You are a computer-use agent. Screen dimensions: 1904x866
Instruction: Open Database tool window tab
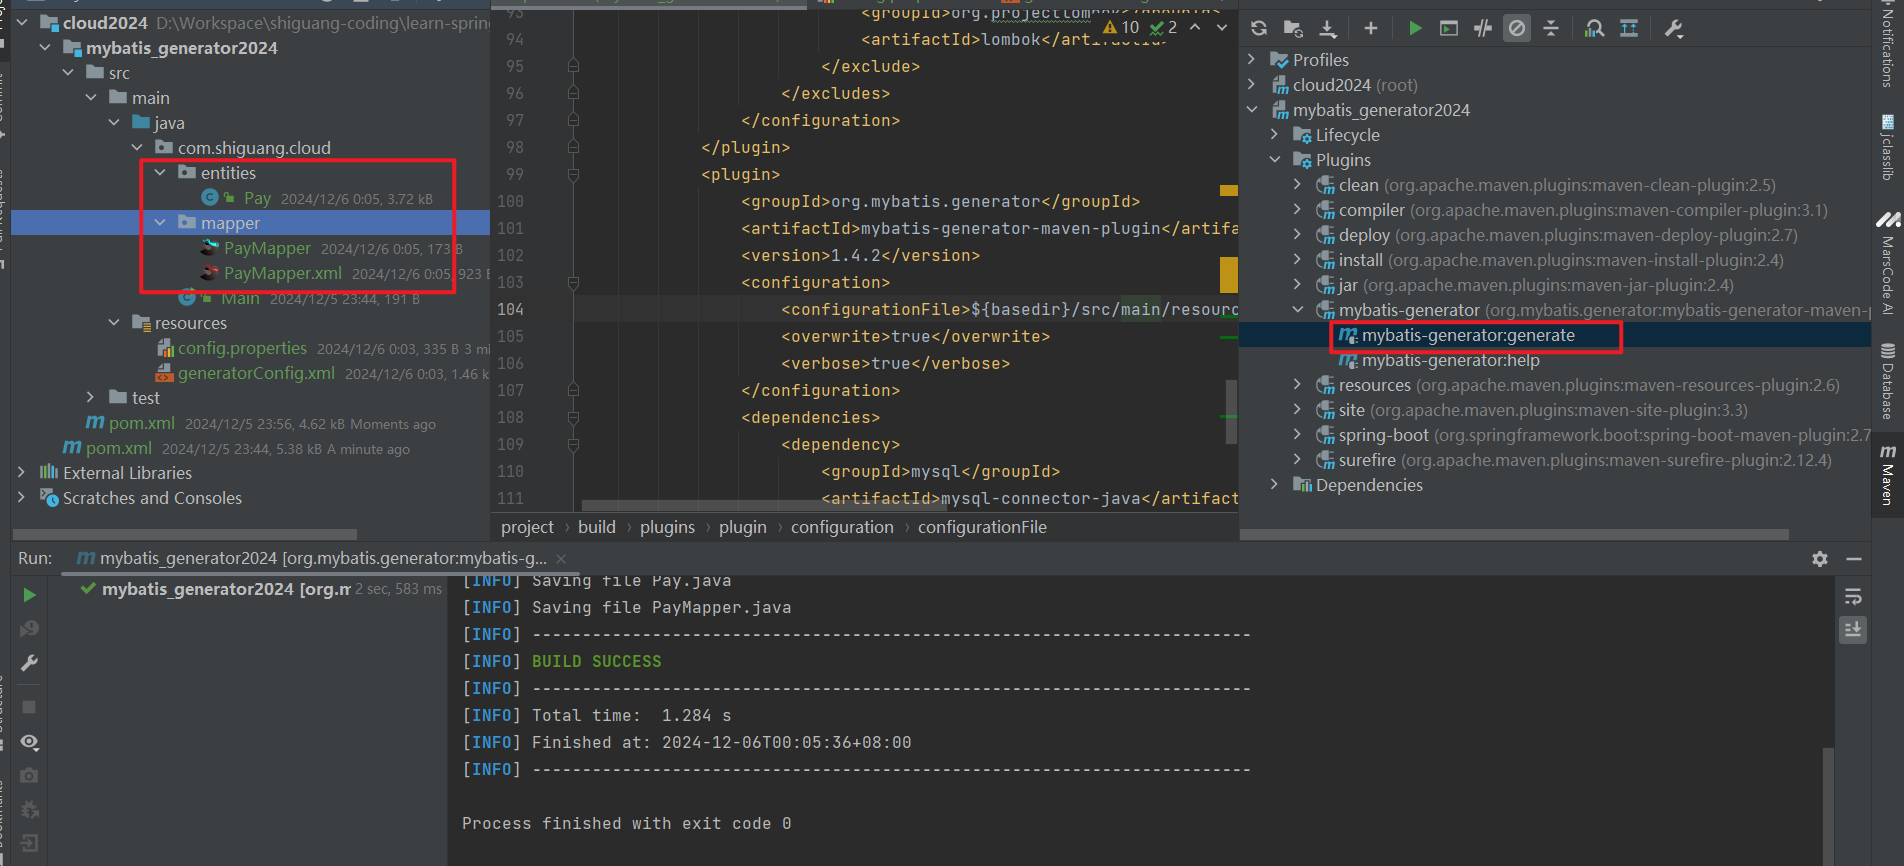[1887, 381]
